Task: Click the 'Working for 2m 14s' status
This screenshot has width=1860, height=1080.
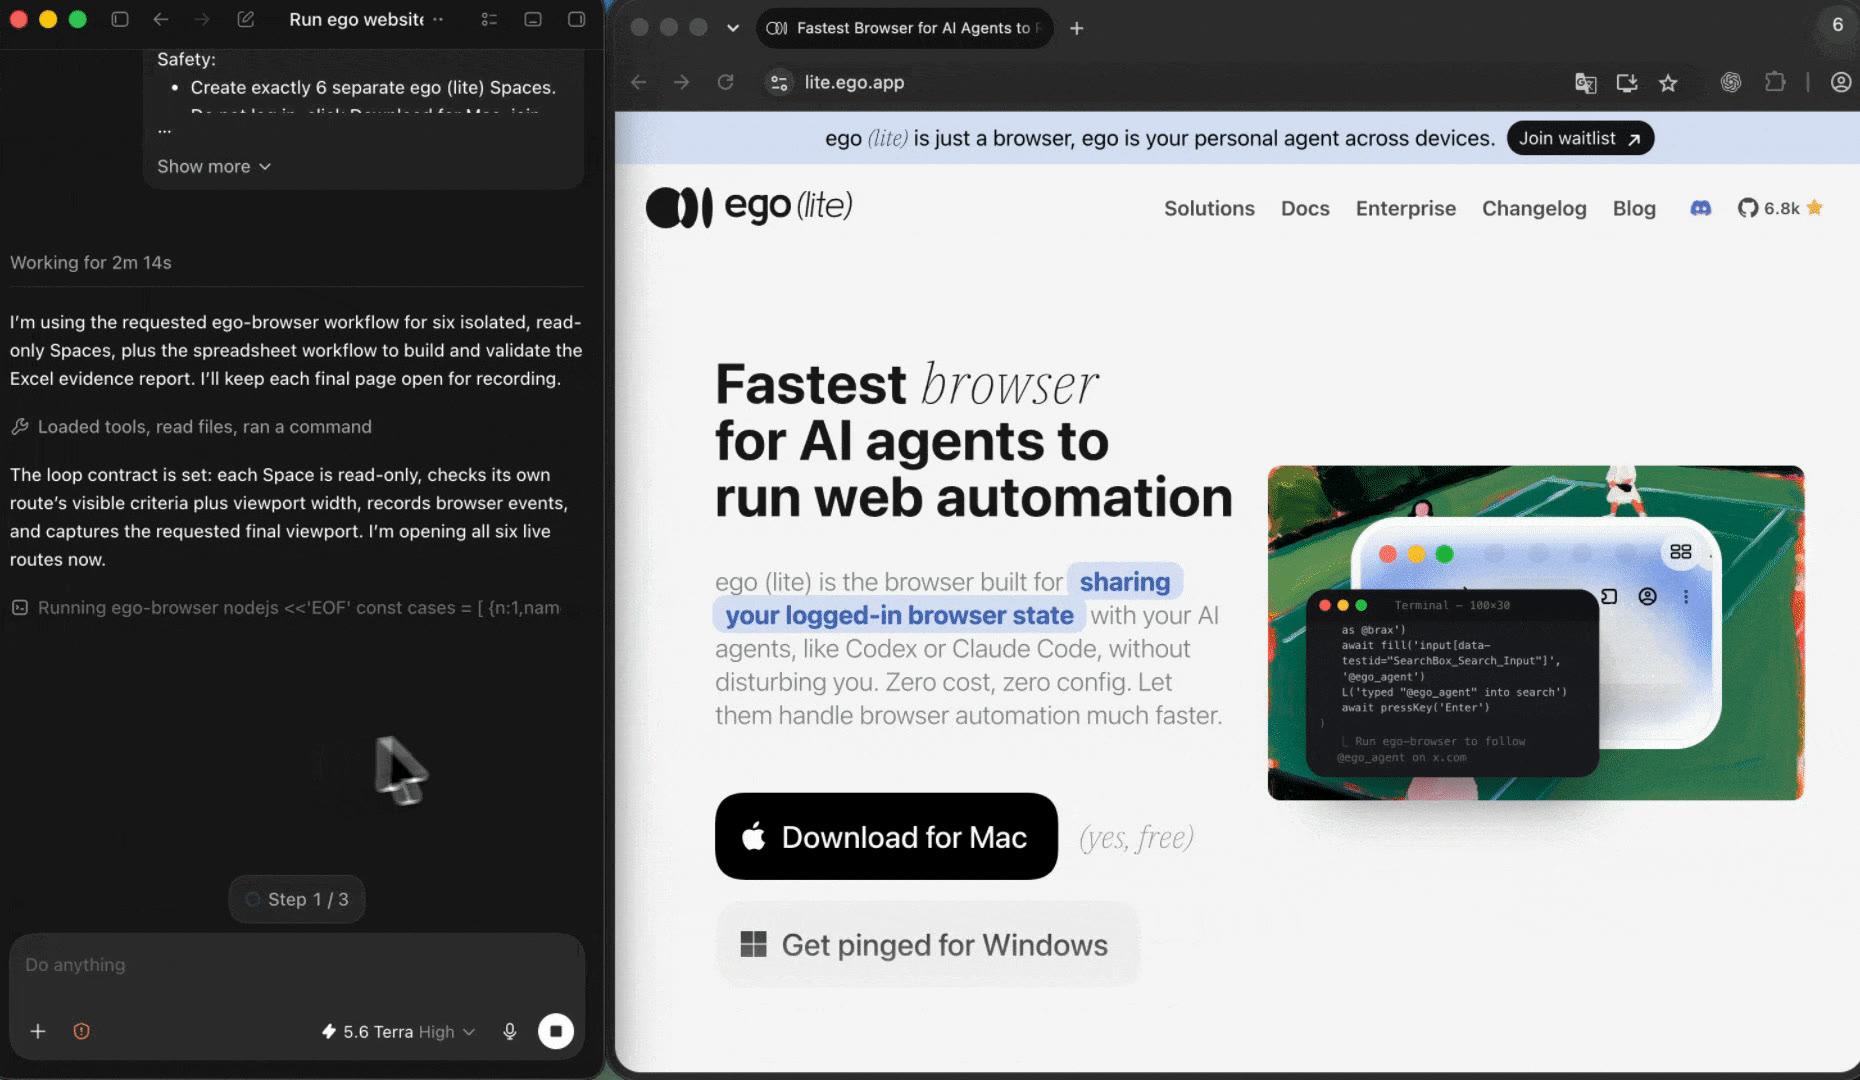Action: click(91, 262)
